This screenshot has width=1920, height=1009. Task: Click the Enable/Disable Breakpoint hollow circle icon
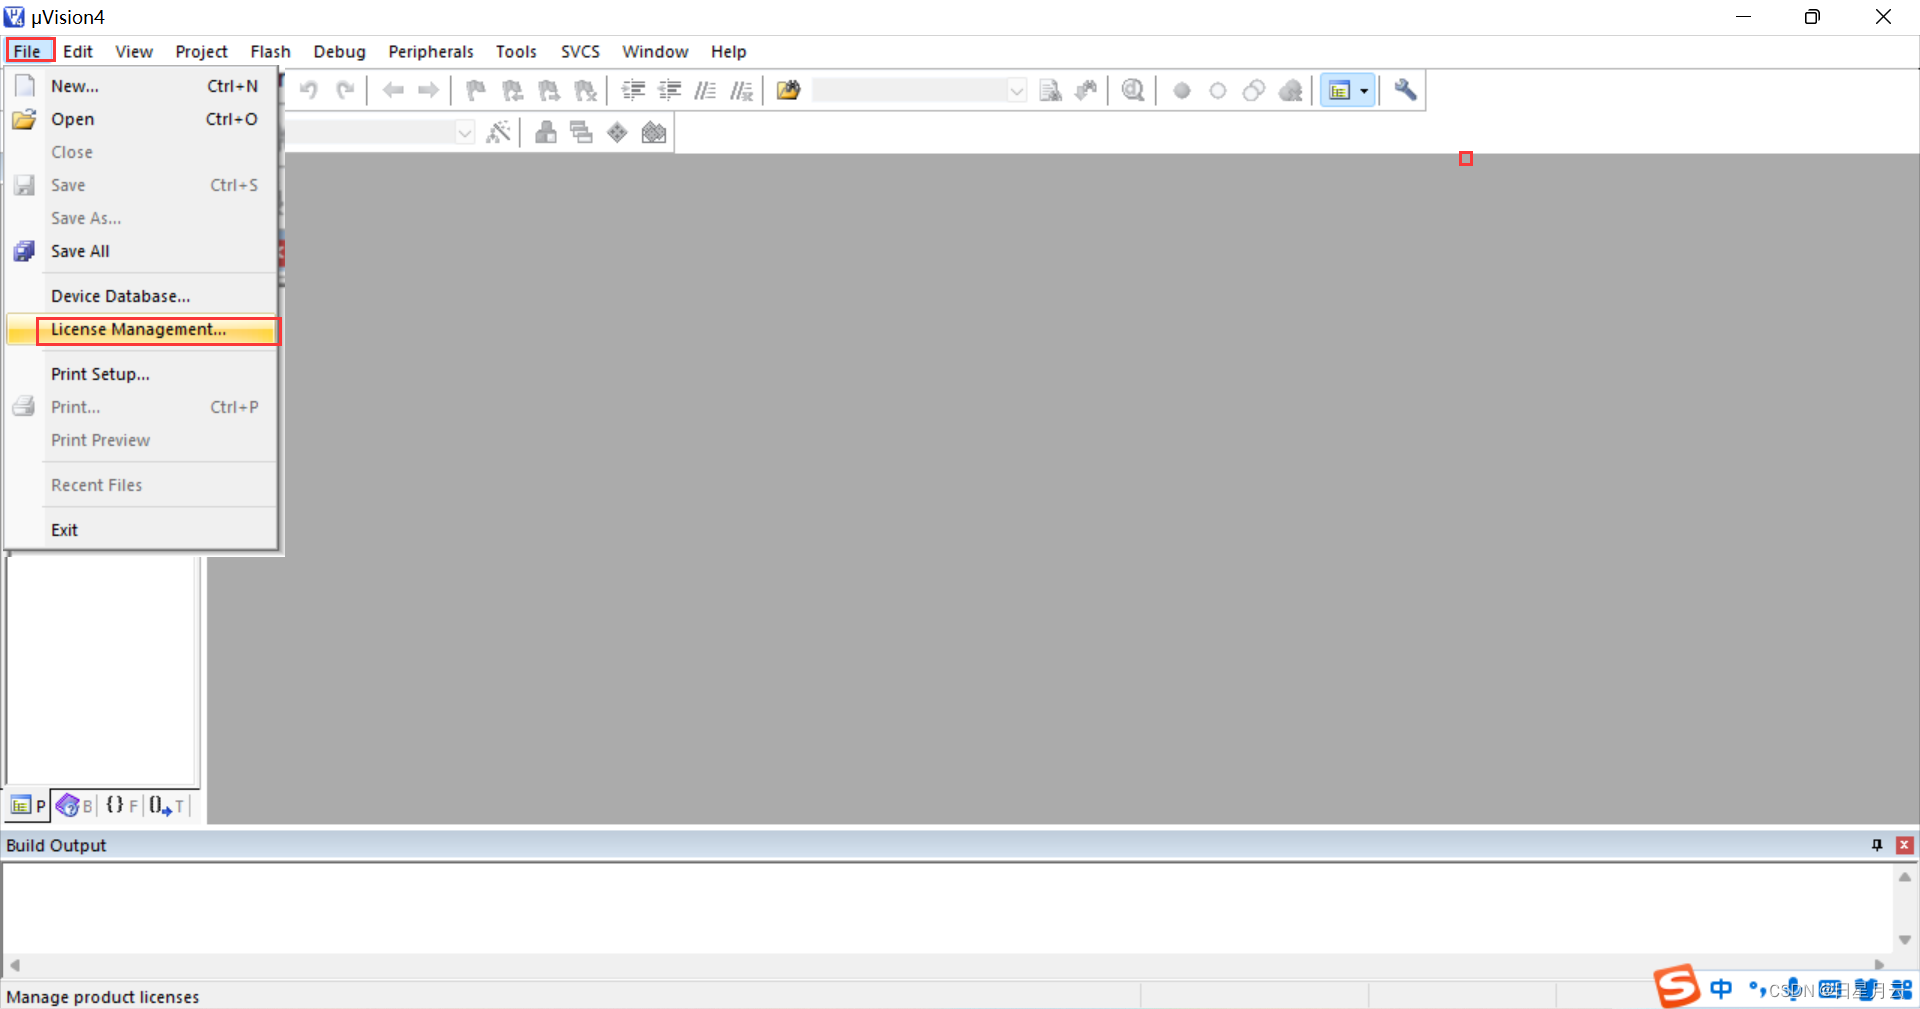coord(1218,90)
